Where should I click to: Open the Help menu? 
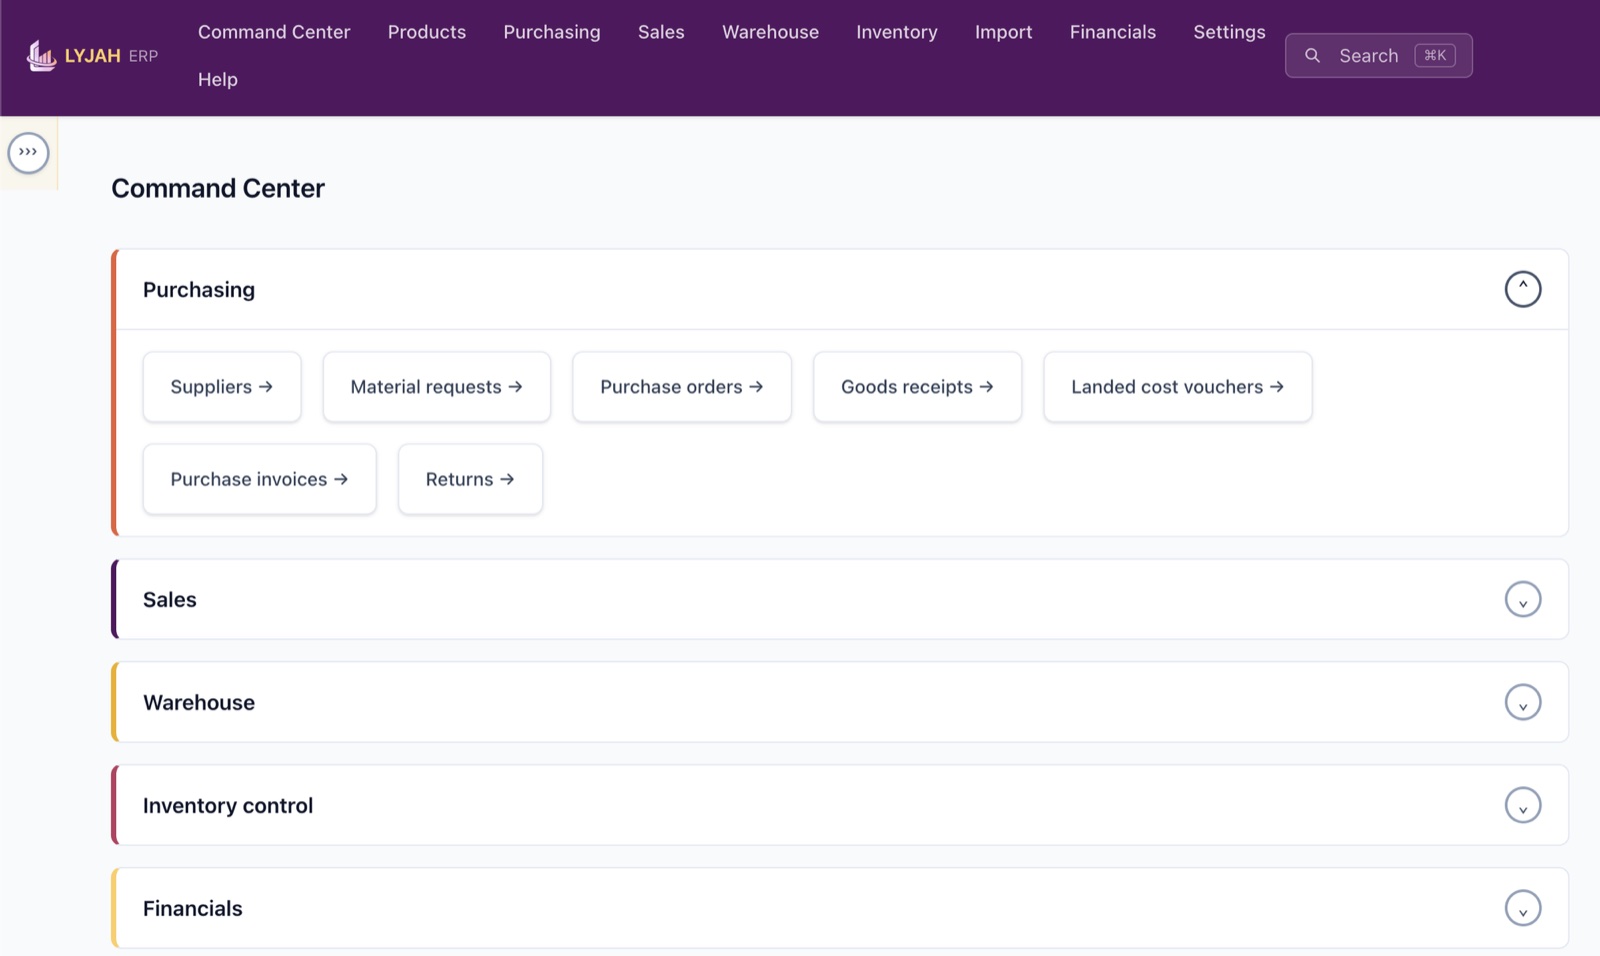[218, 79]
